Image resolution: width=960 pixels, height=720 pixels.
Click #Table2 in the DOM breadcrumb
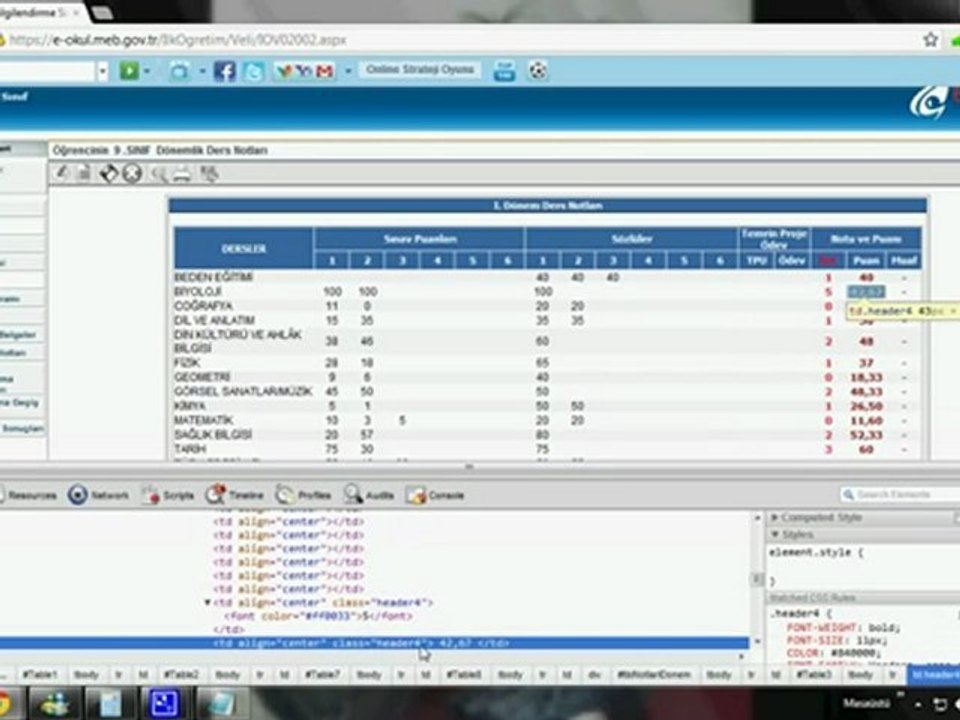pos(181,674)
